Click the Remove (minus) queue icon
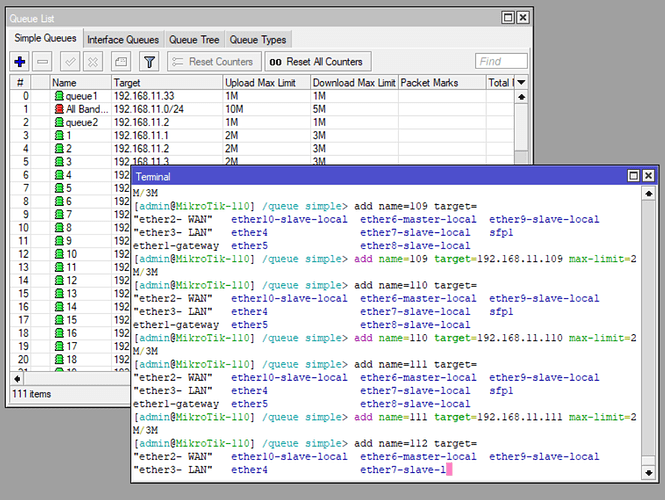This screenshot has width=665, height=500. (43, 62)
